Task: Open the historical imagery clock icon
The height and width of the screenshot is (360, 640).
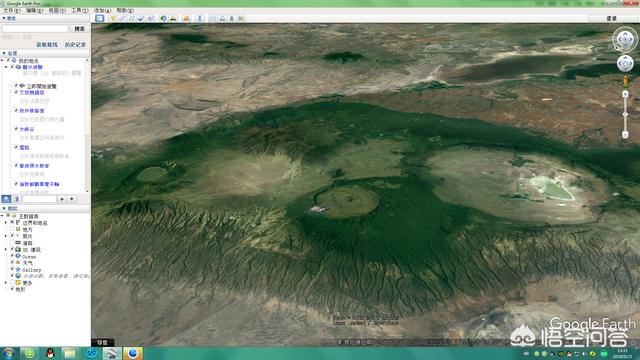Action: click(164, 18)
